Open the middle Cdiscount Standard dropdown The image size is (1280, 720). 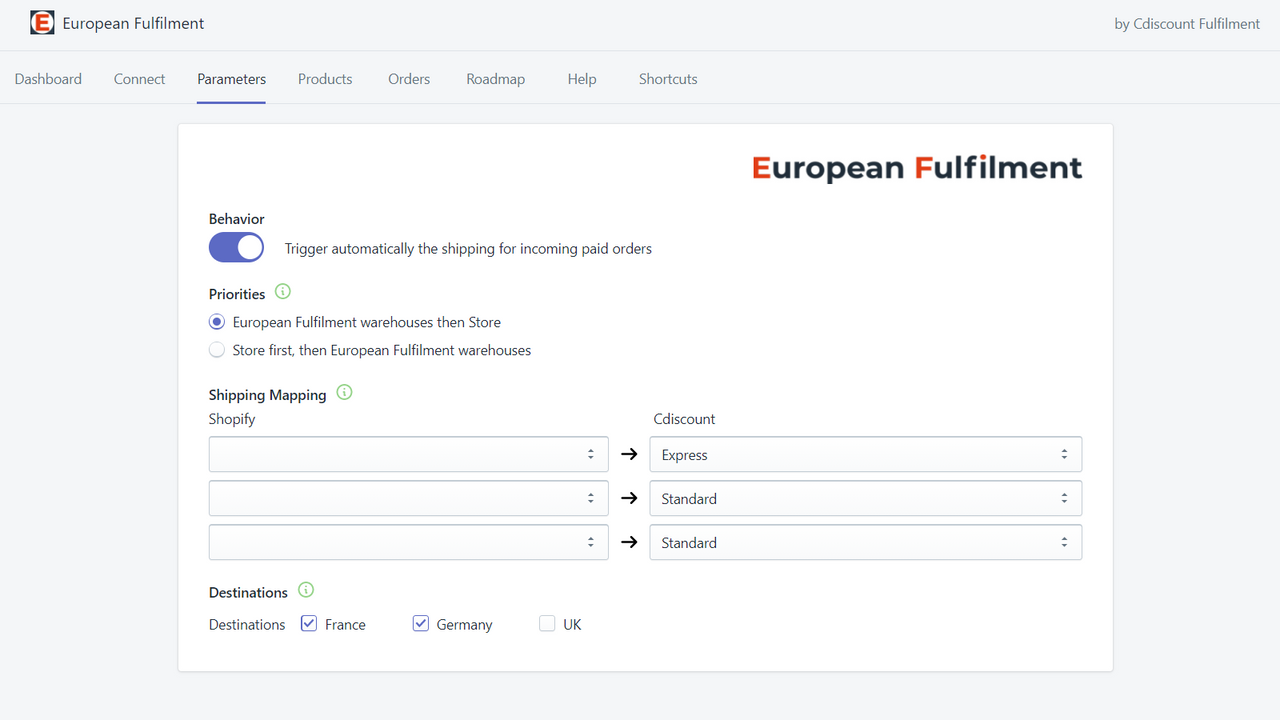(x=866, y=498)
